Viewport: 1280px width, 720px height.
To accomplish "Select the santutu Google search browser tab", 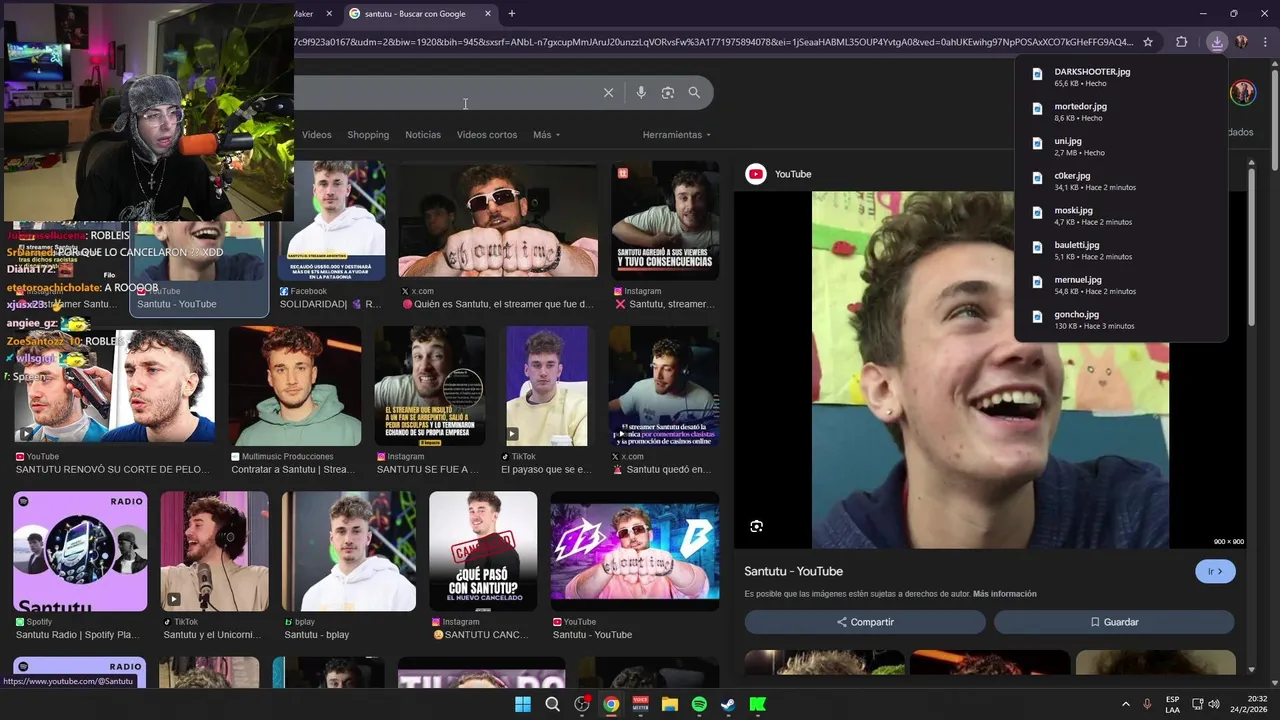I will pos(420,14).
